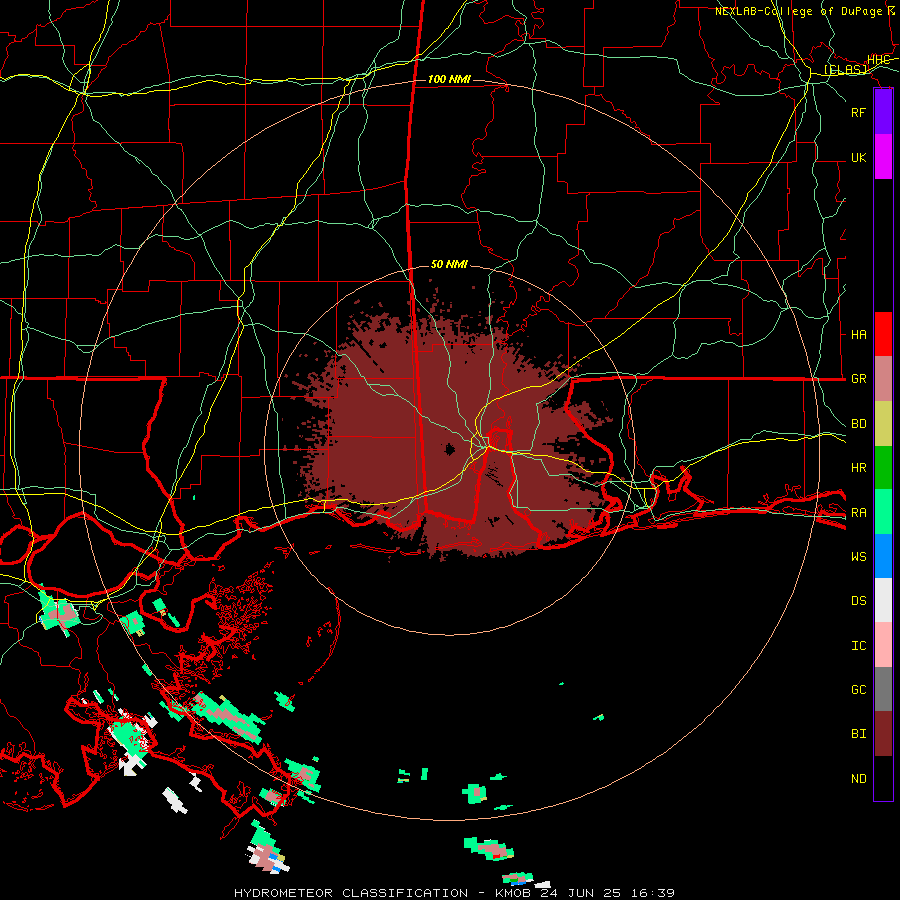Click the [CLAS] label
Image resolution: width=900 pixels, height=900 pixels.
pyautogui.click(x=845, y=69)
